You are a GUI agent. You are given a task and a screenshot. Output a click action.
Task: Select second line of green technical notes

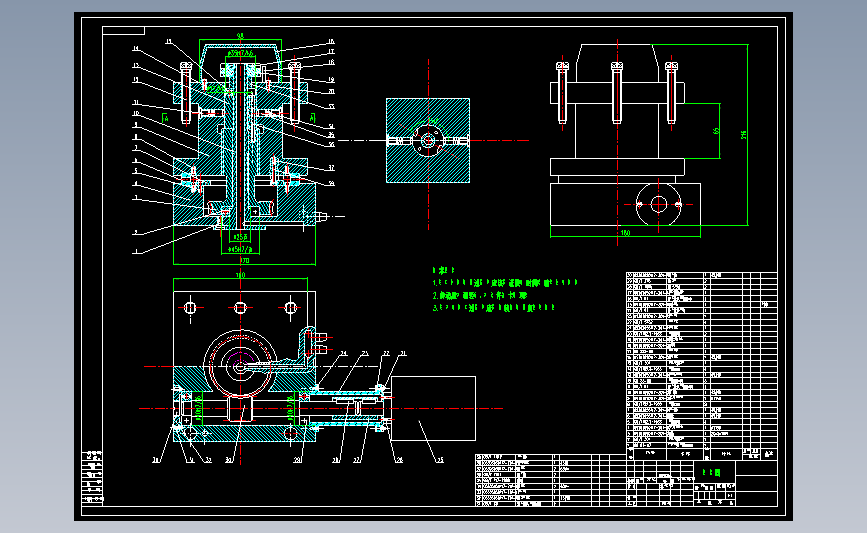[x=480, y=295]
